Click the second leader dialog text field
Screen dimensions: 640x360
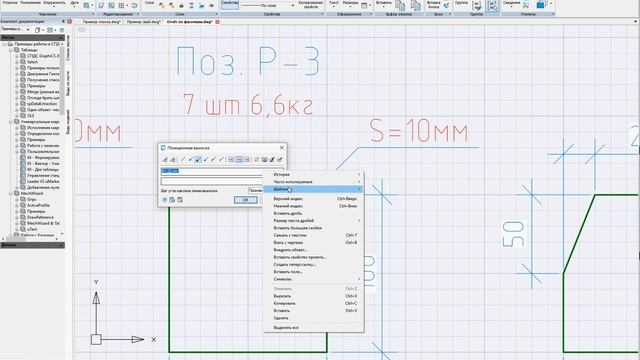212,181
